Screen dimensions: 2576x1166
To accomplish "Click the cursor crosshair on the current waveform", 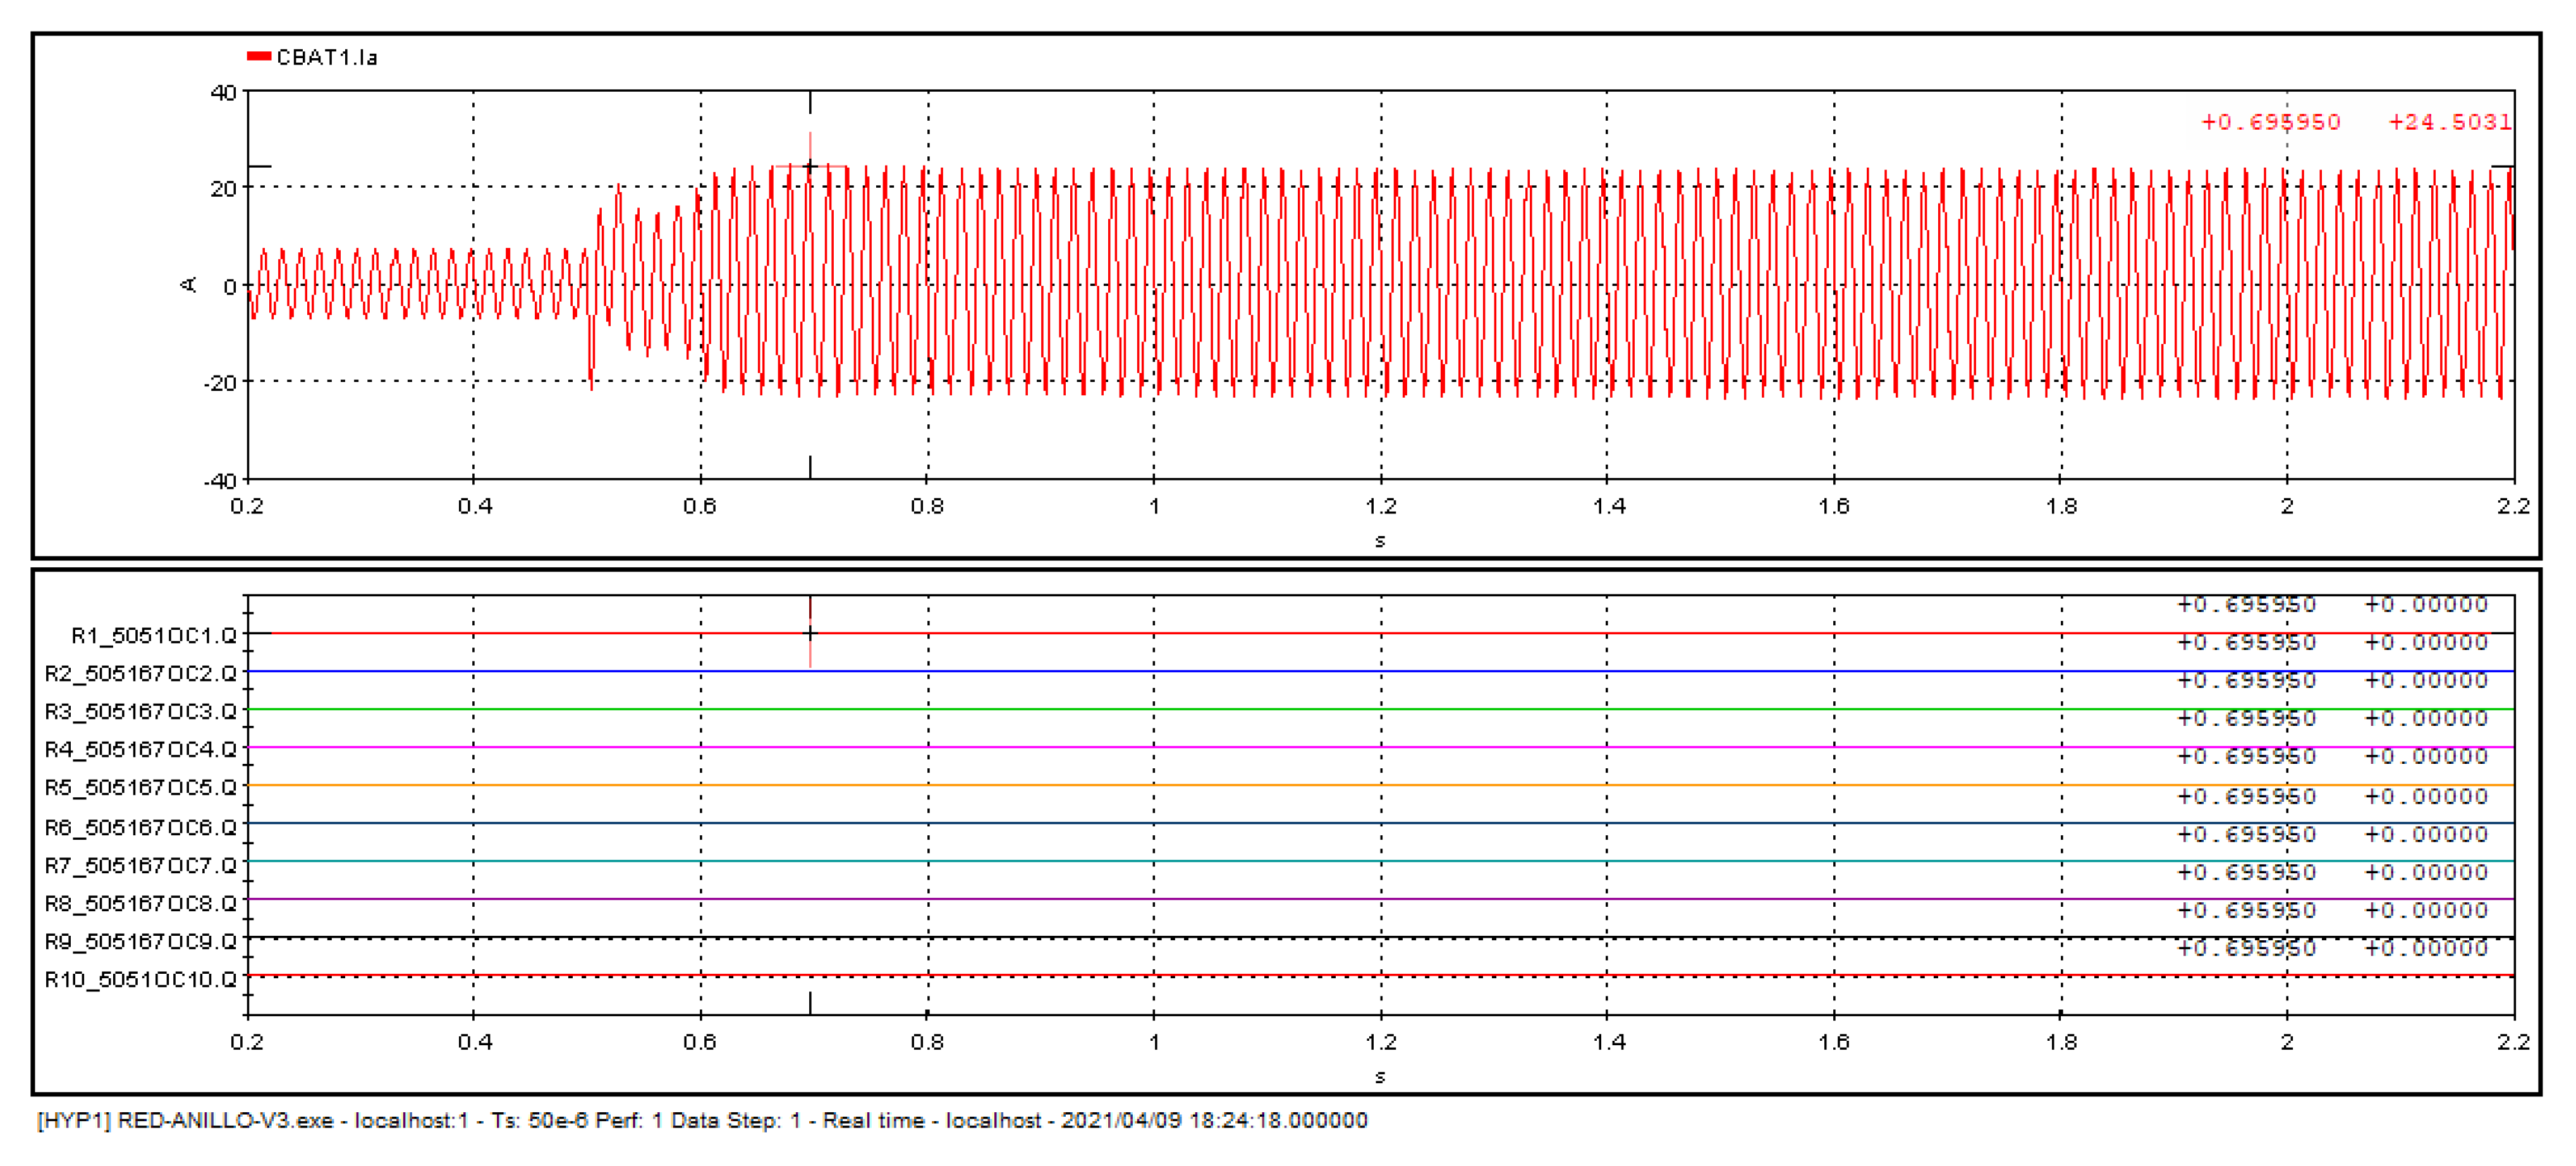I will [810, 166].
